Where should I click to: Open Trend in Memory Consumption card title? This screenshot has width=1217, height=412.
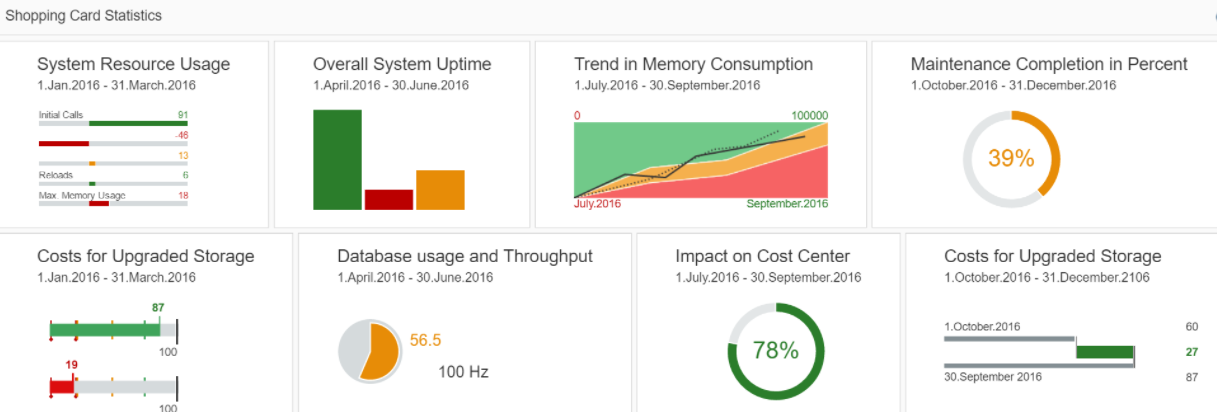693,64
